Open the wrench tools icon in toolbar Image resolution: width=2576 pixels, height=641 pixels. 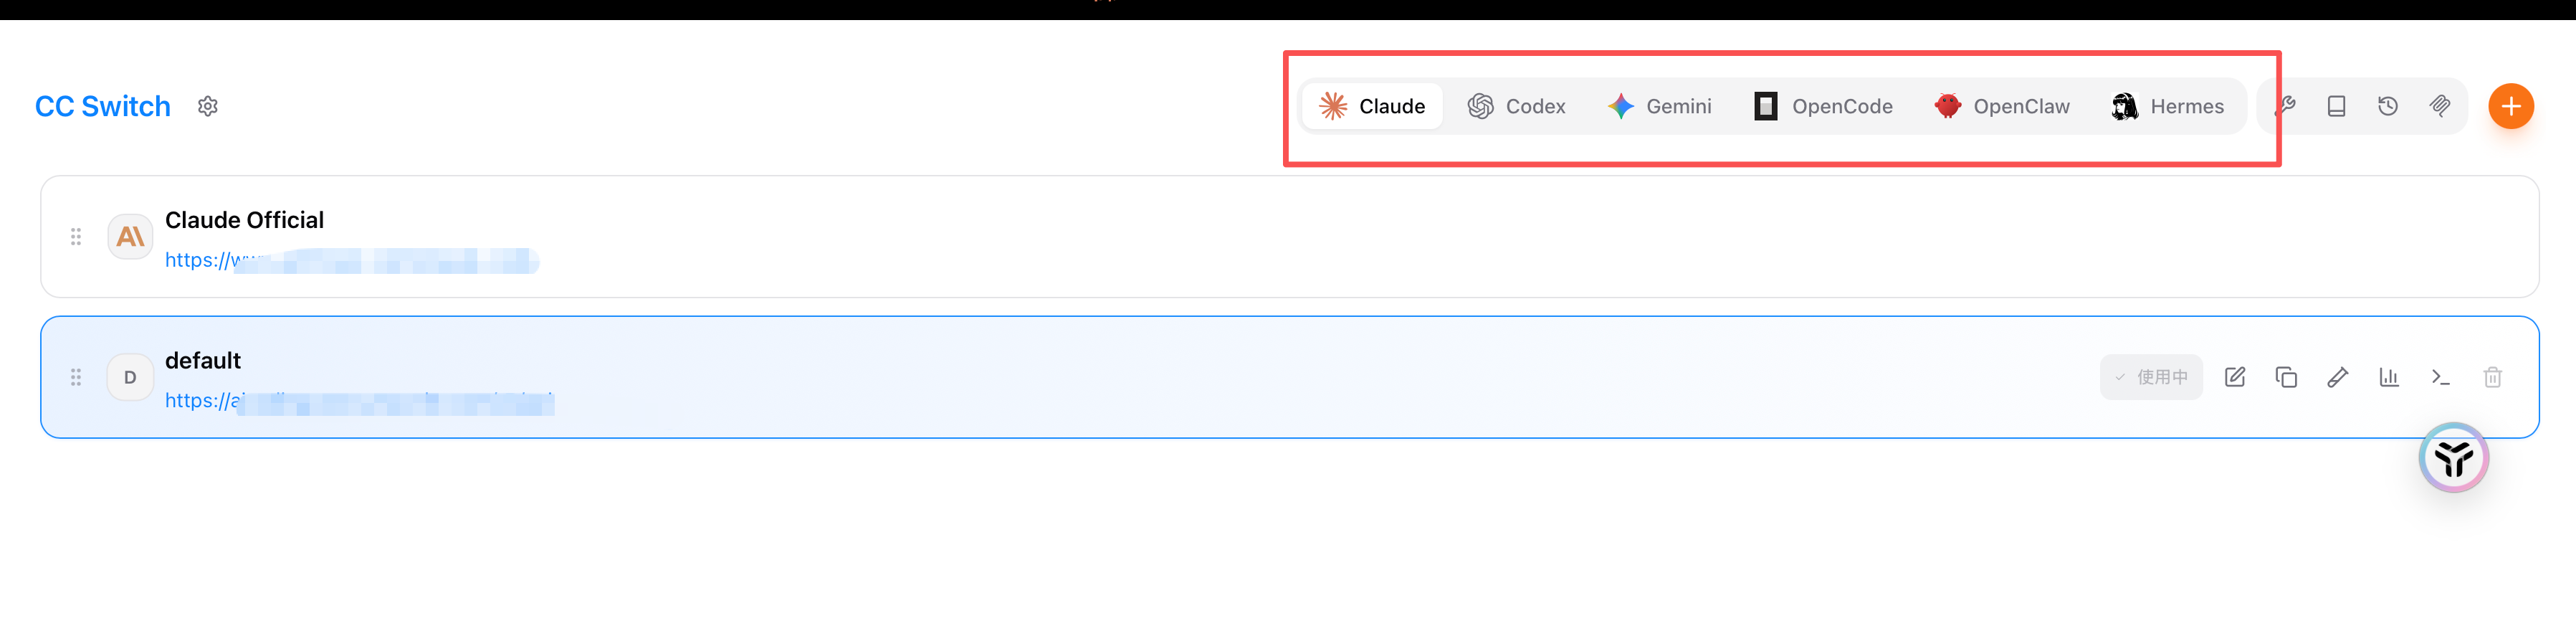[2285, 106]
